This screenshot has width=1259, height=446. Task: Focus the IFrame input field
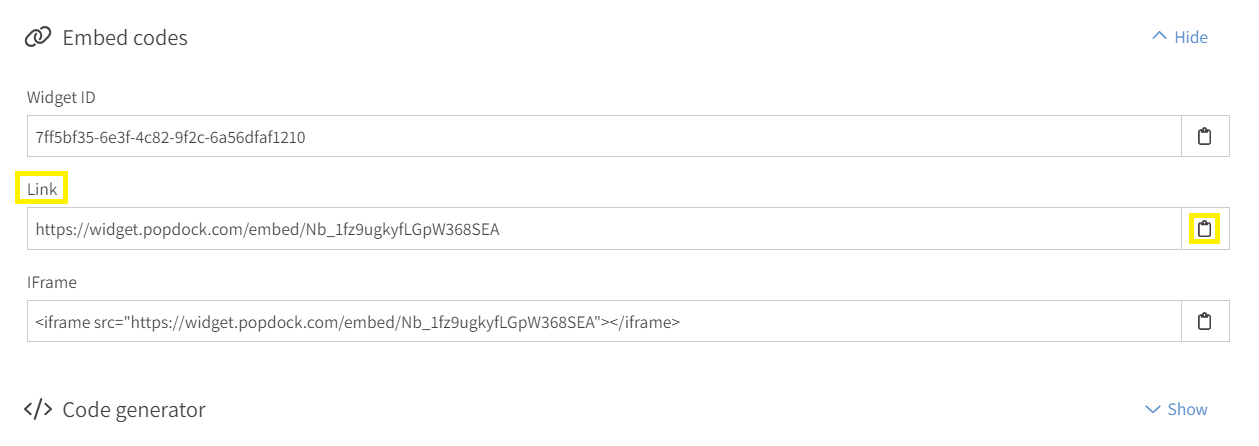(x=605, y=321)
